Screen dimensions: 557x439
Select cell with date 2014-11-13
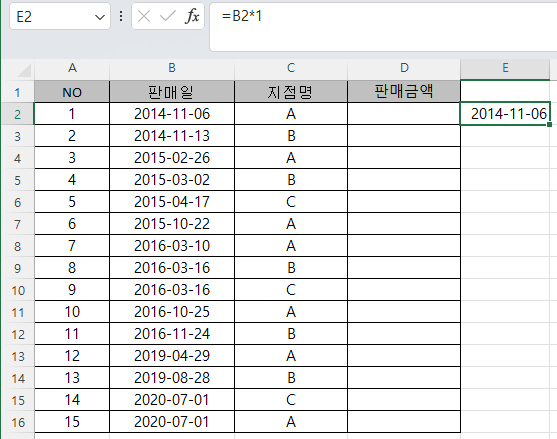pos(172,136)
